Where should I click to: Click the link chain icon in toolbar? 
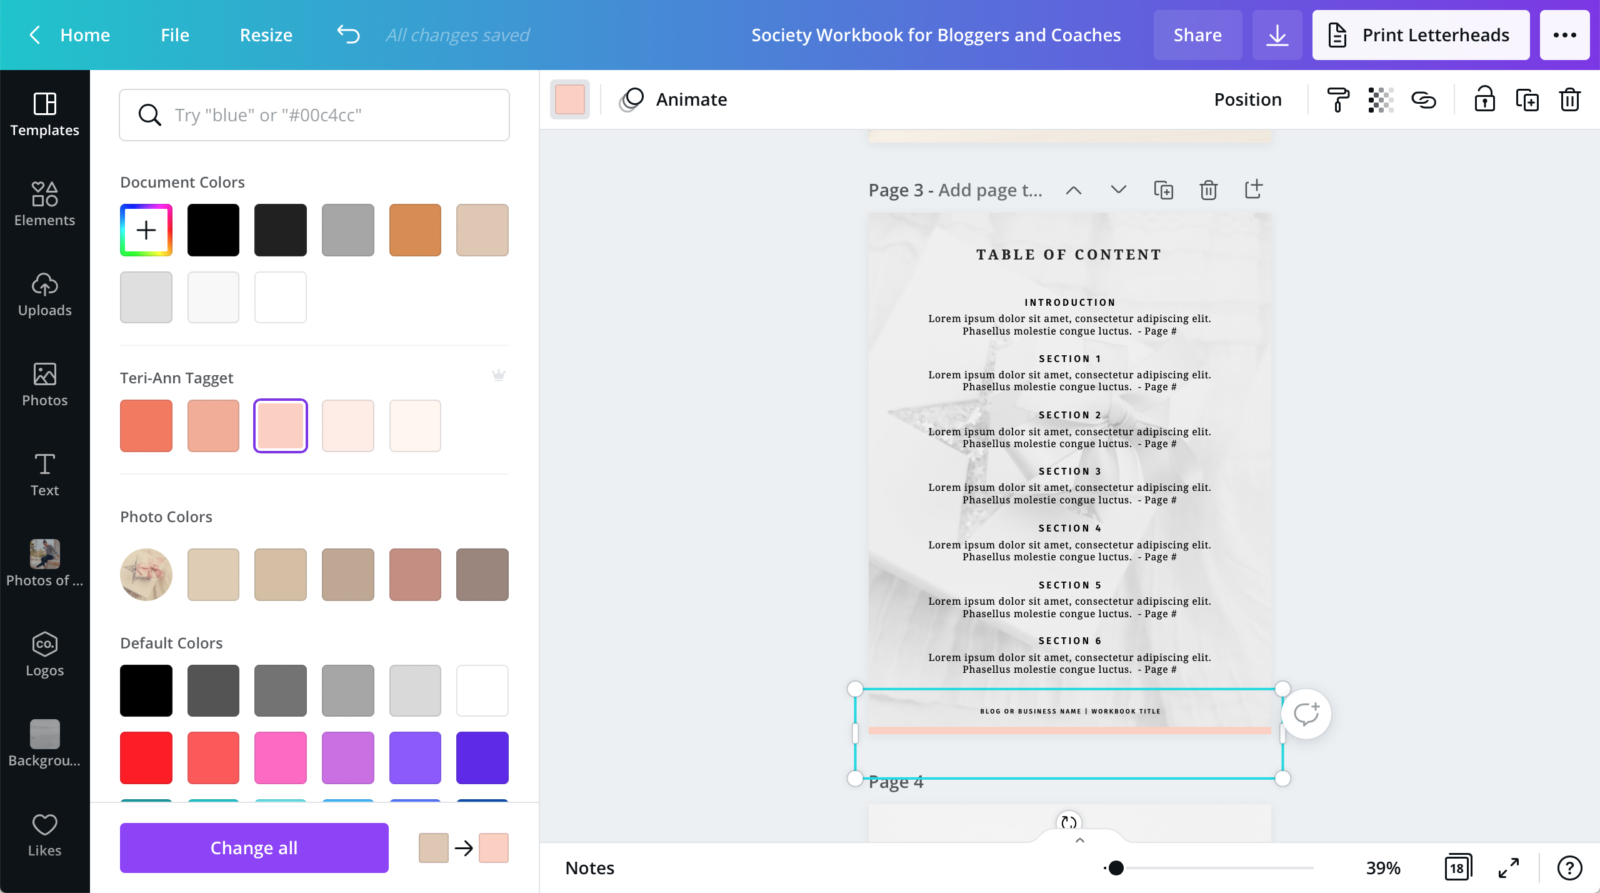(1423, 100)
